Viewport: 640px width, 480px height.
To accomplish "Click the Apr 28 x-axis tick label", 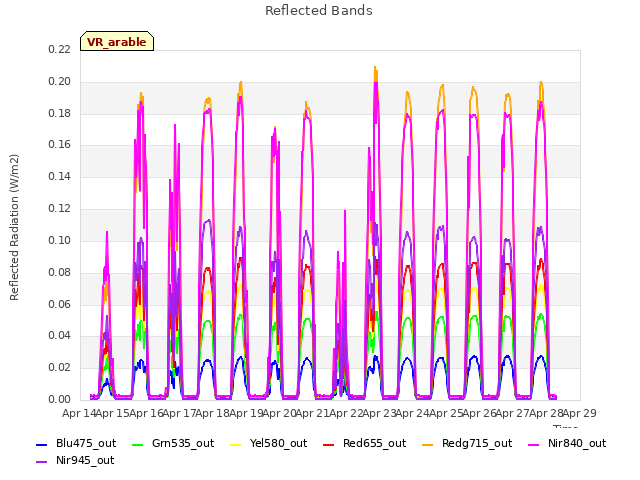I will point(546,413).
